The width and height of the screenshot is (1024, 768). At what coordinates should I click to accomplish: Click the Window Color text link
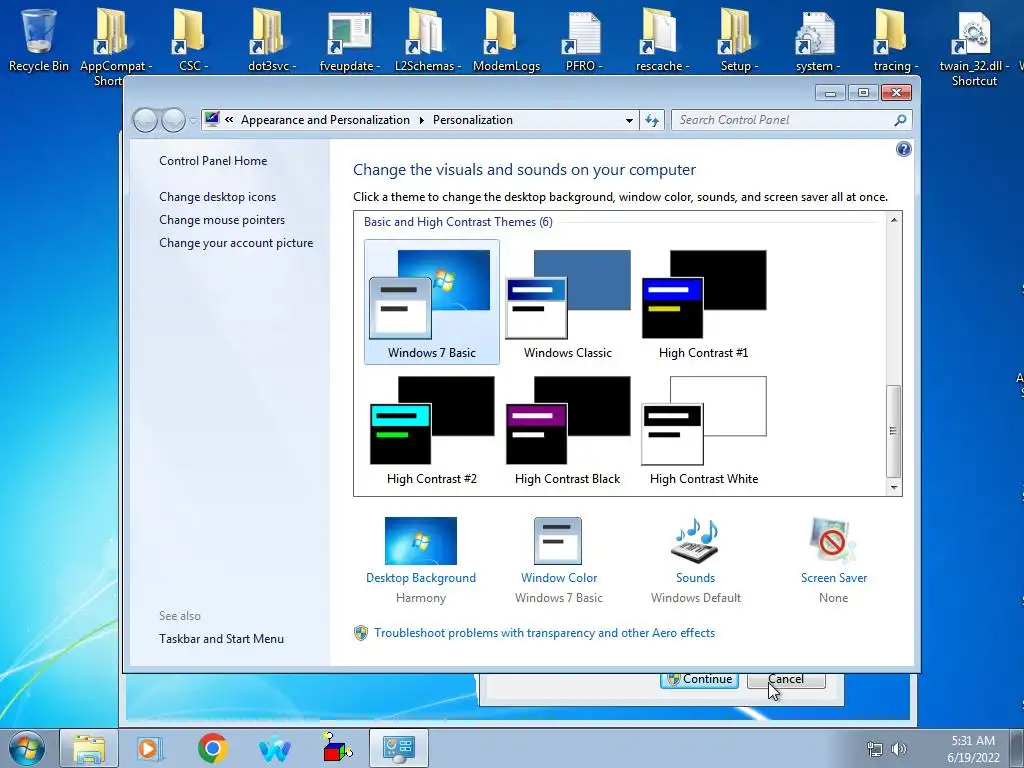[x=559, y=578]
